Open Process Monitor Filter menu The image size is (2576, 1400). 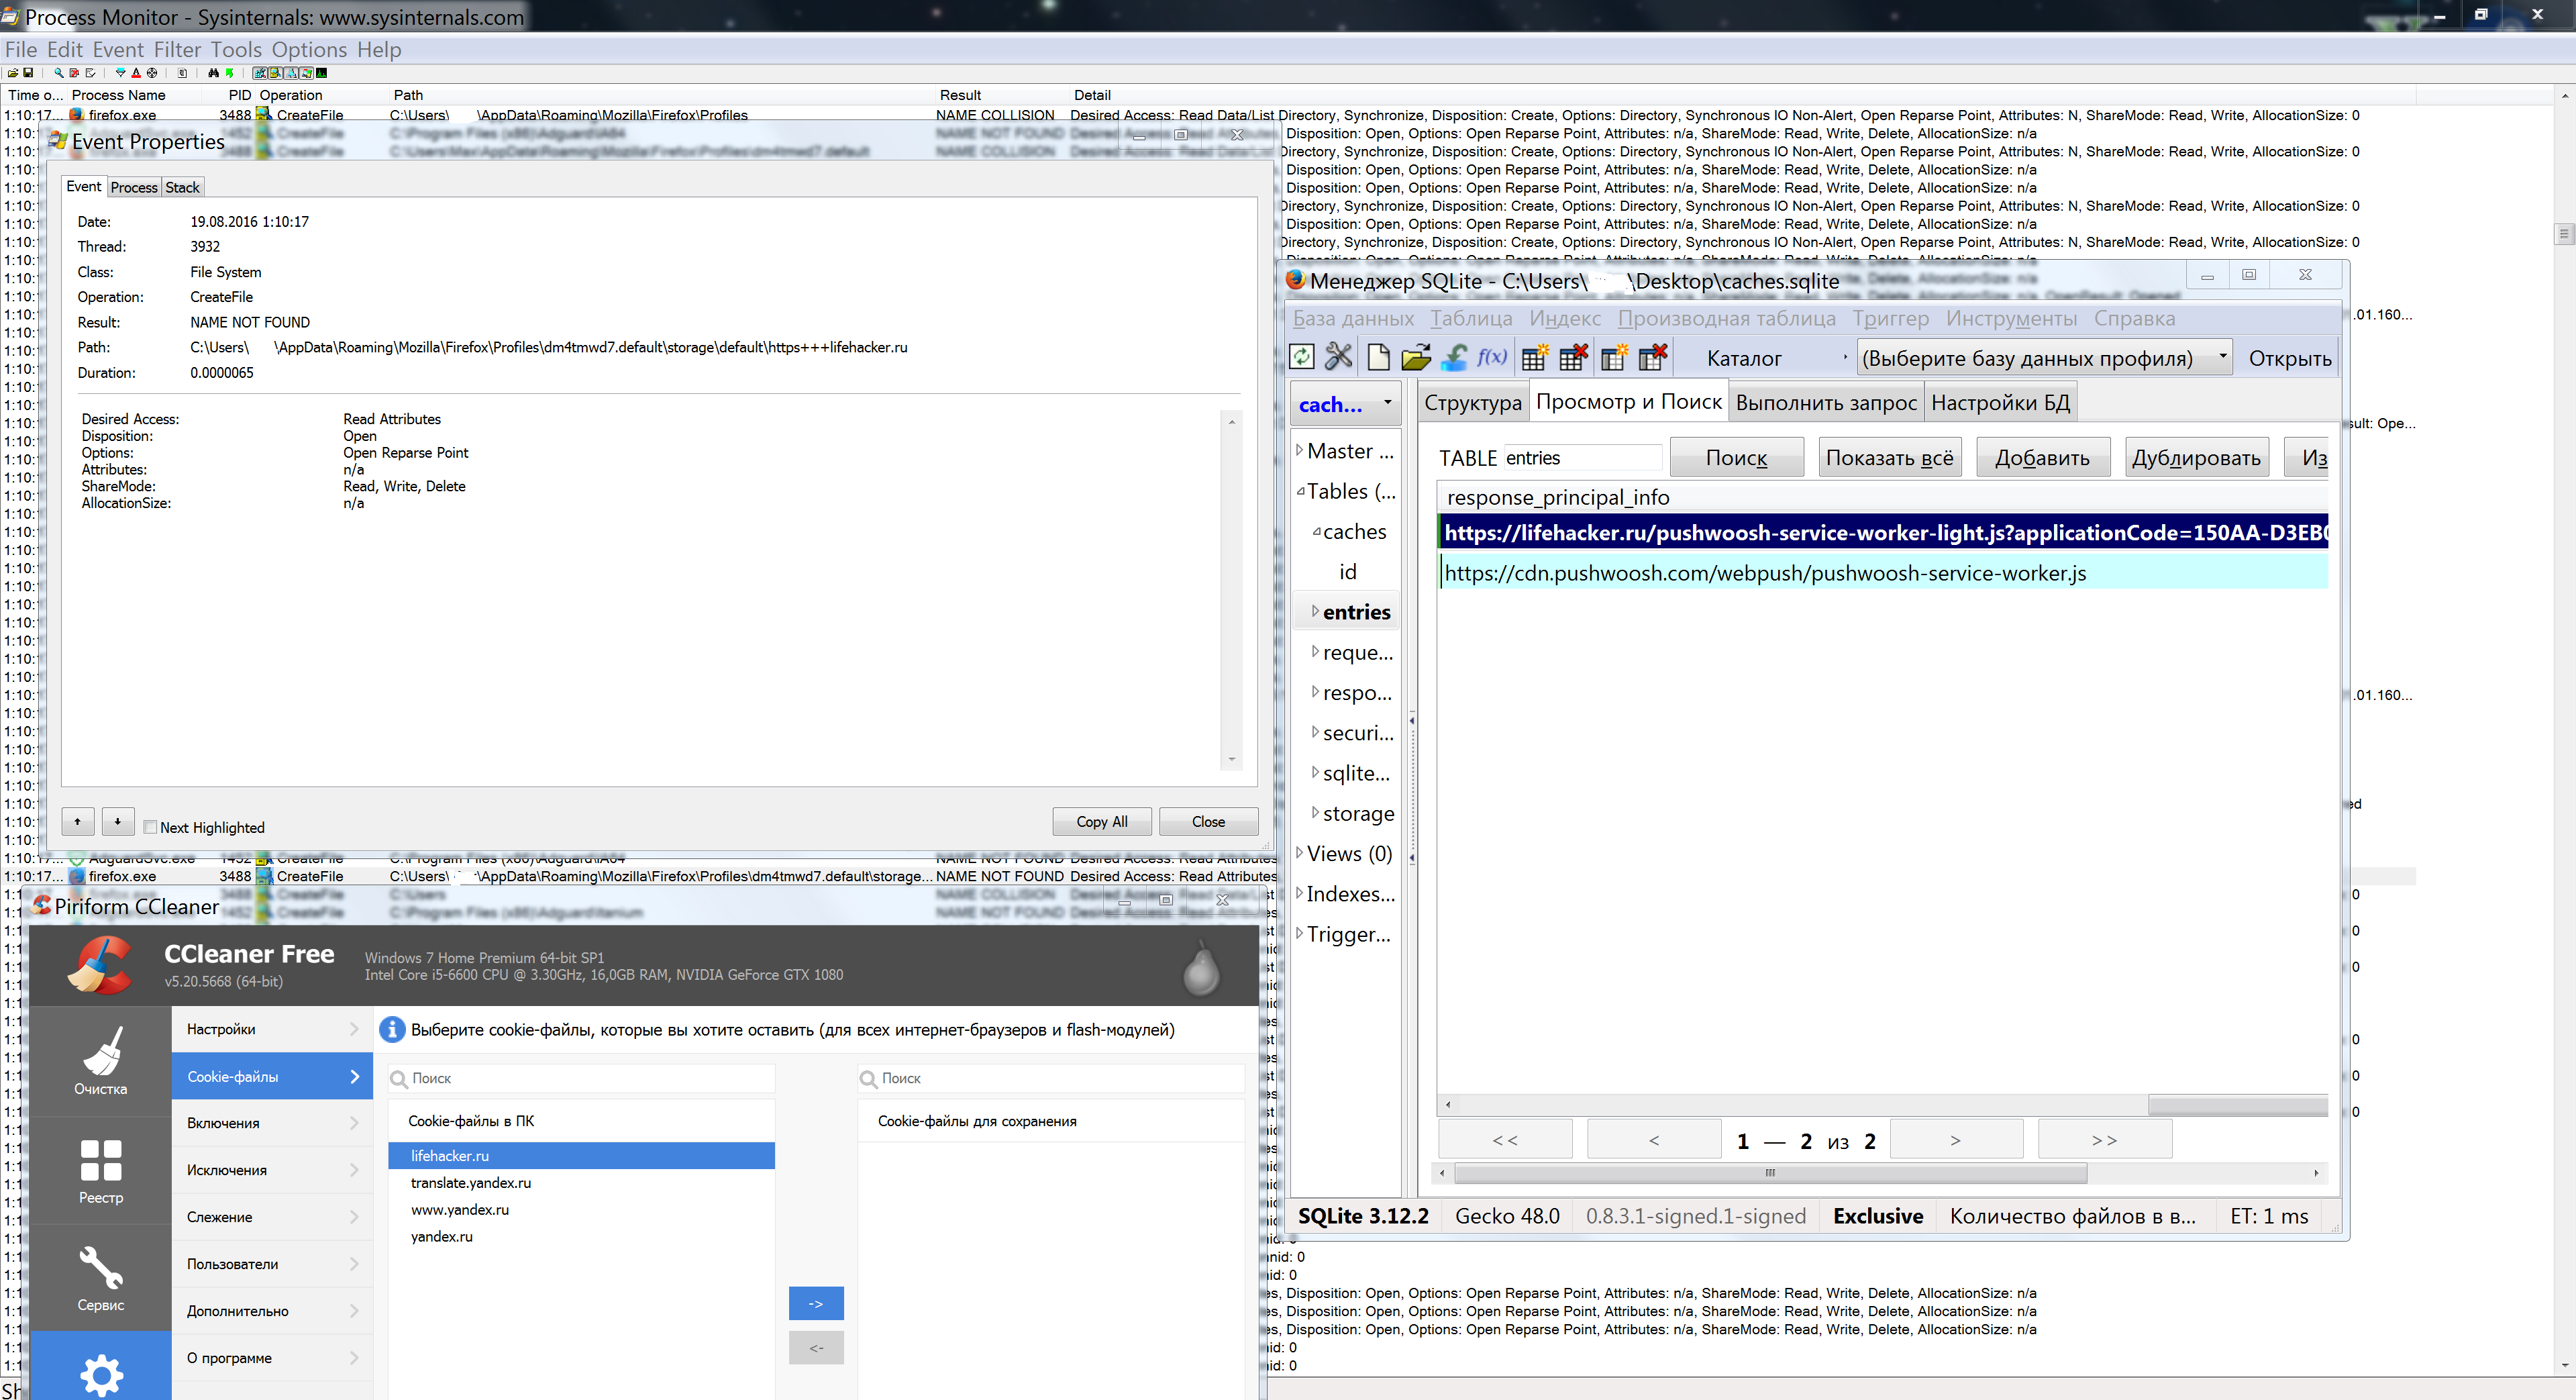pyautogui.click(x=177, y=49)
